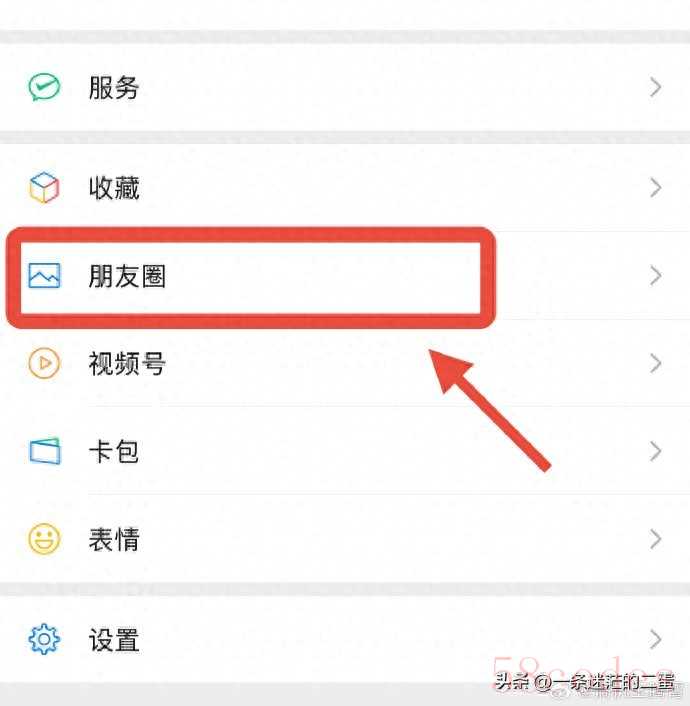Open the 表情 entry

coord(345,539)
